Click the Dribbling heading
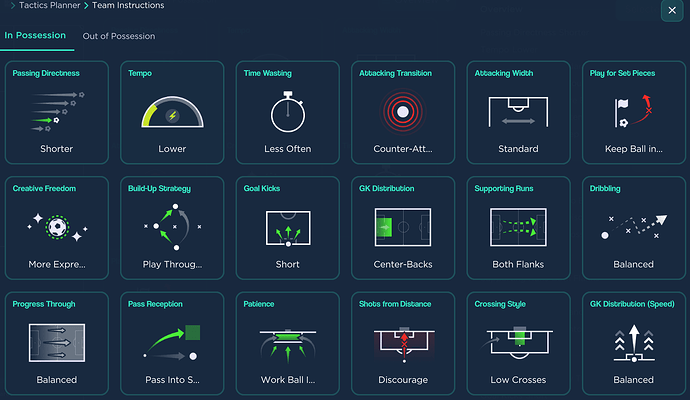Screen dimensions: 690x400 [x=605, y=188]
